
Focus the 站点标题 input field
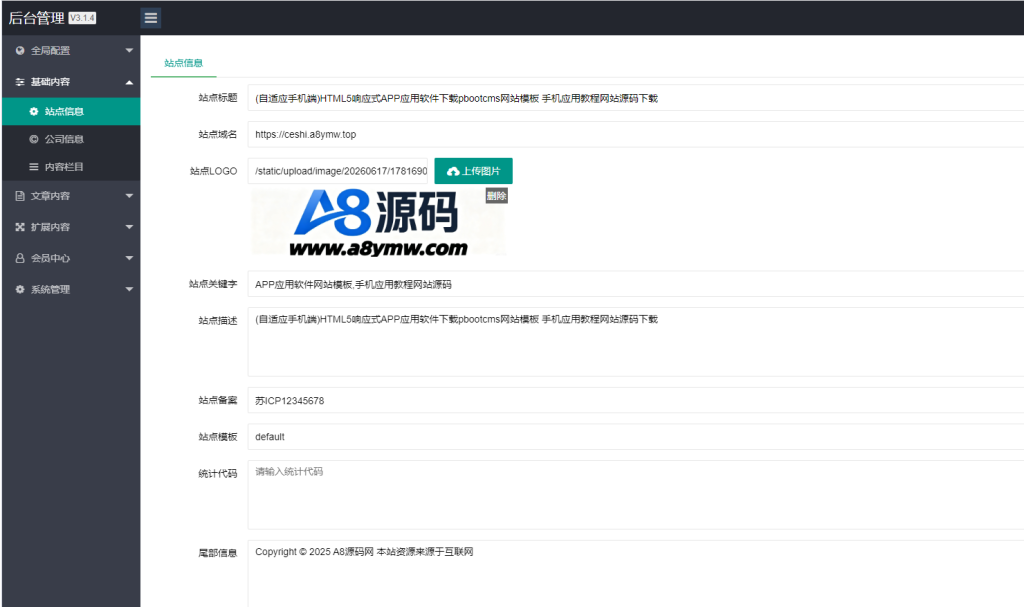pos(635,98)
